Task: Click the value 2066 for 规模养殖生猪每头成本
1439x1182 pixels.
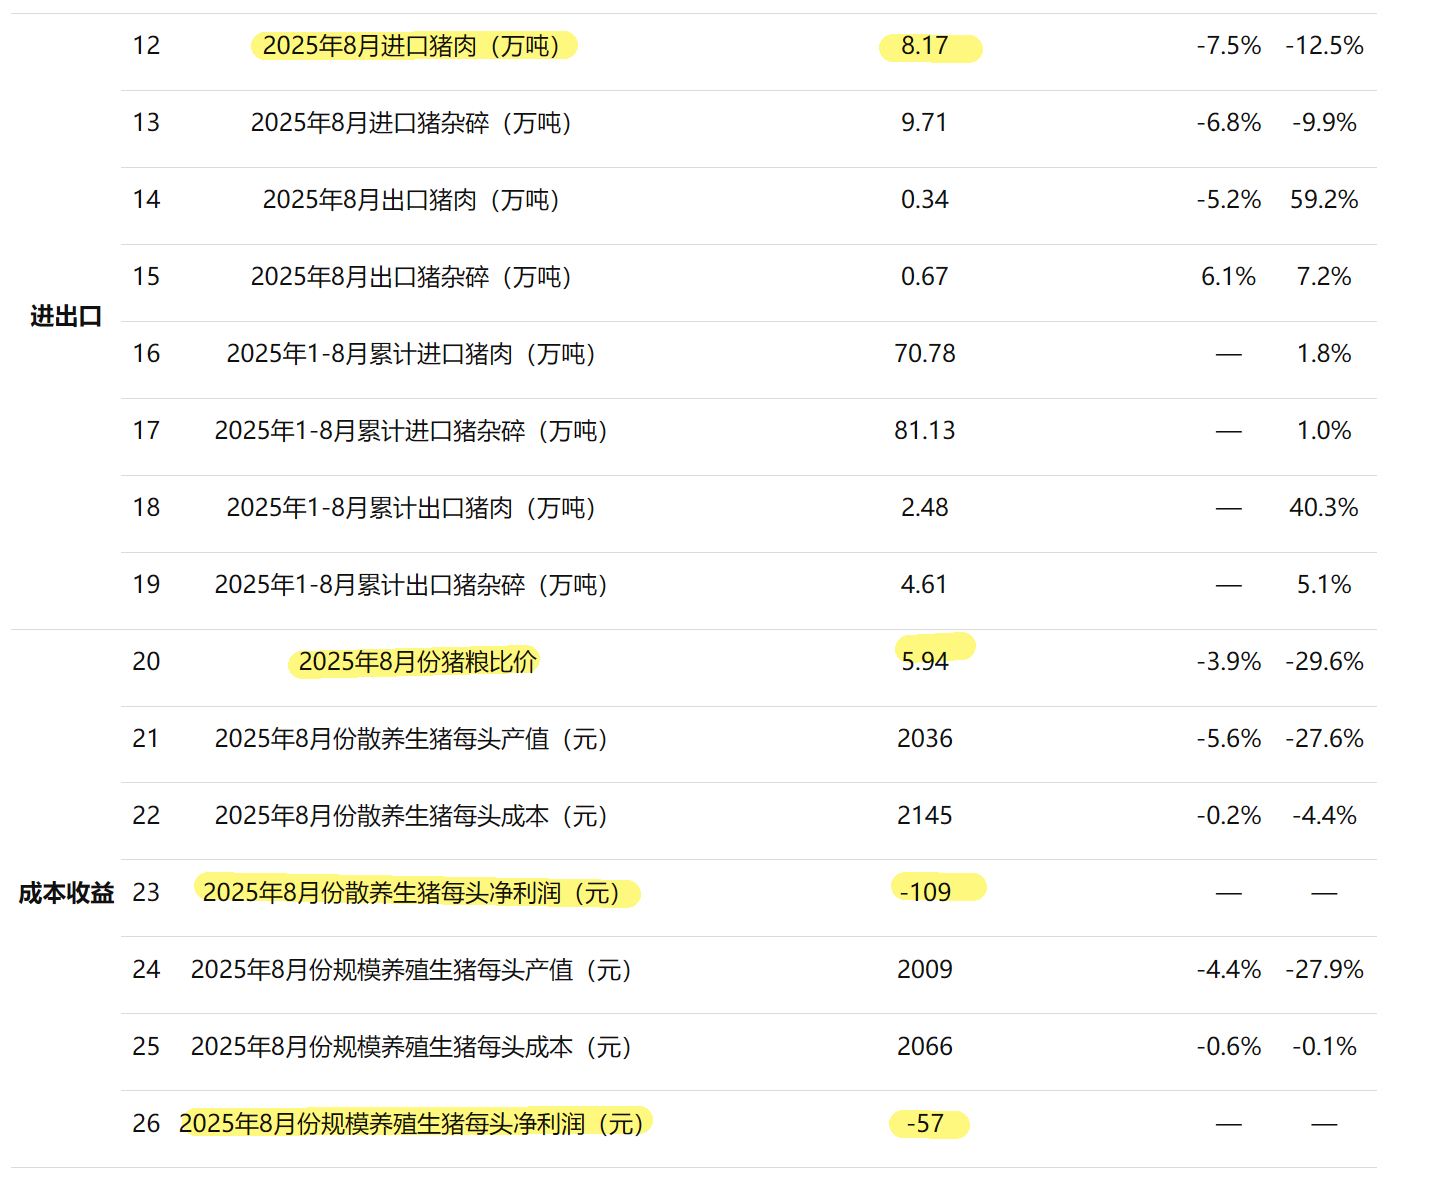Action: 924,1047
